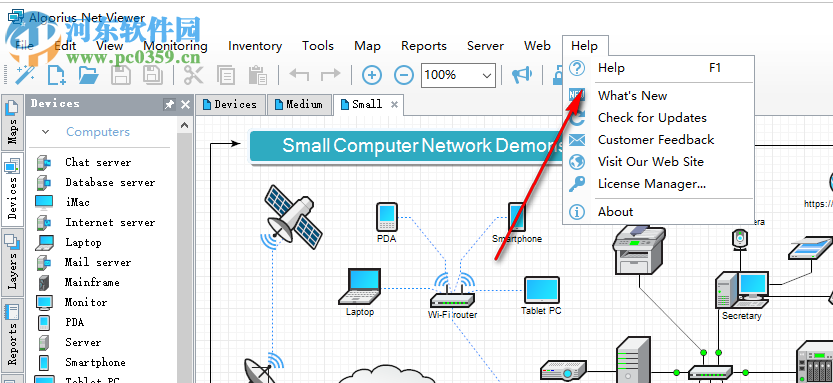Viewport: 833px width, 383px height.
Task: Zoom in with the plus icon
Action: (372, 75)
